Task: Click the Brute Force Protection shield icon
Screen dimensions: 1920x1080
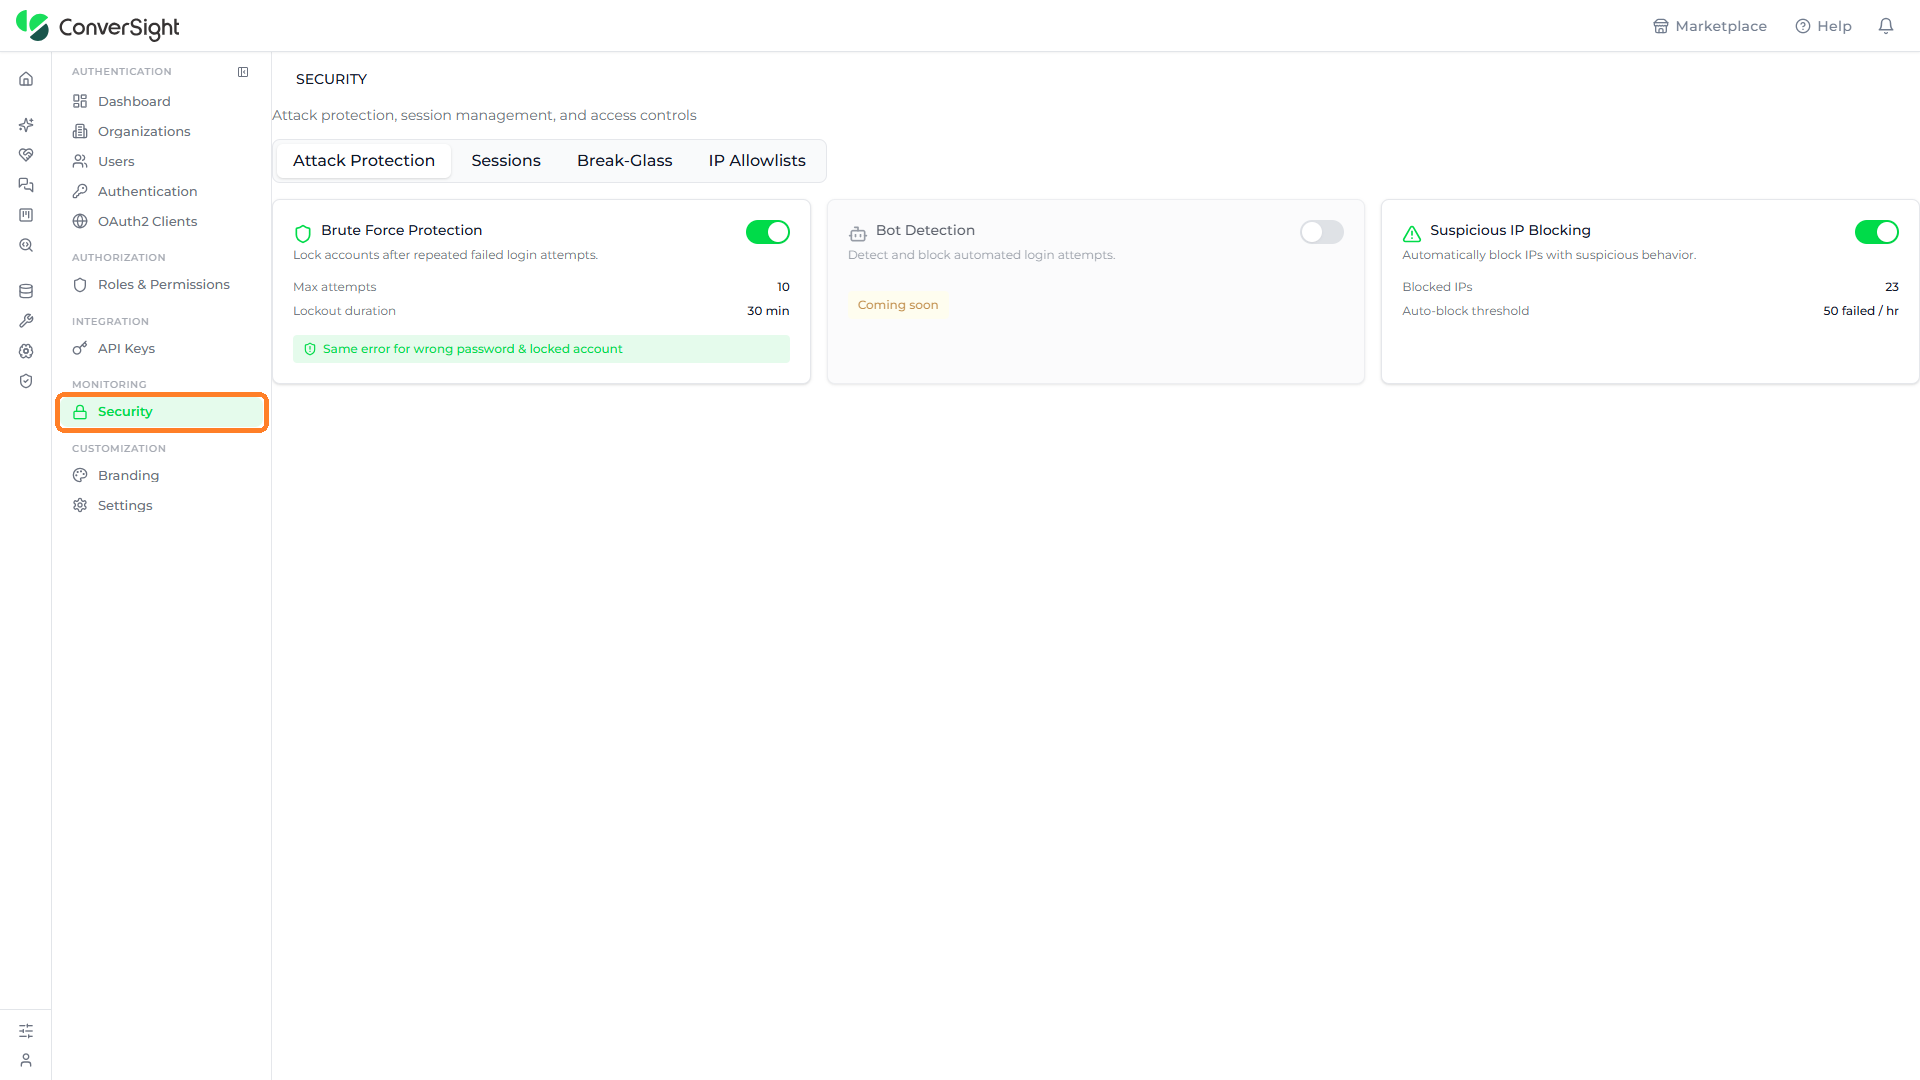Action: (x=303, y=234)
